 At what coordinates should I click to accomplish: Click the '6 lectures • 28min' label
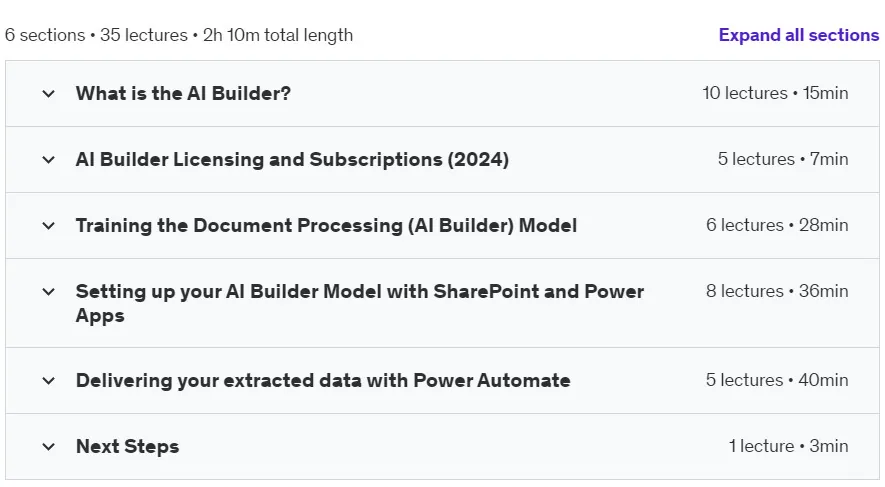coord(777,225)
